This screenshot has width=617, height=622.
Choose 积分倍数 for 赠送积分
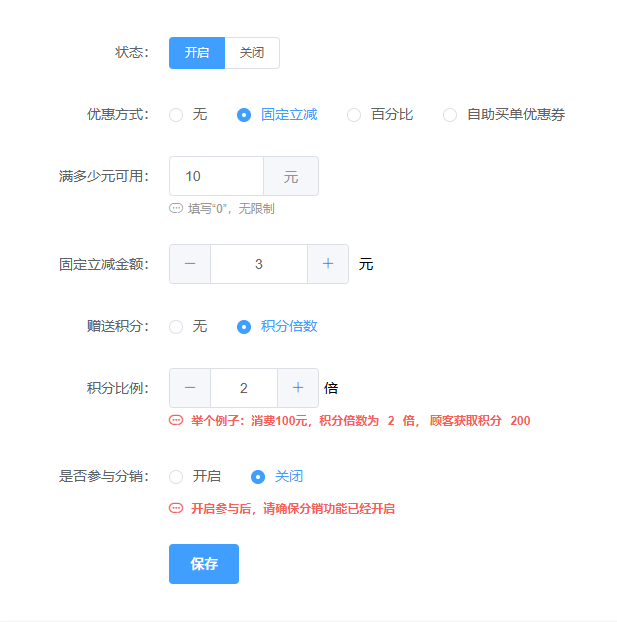(244, 327)
